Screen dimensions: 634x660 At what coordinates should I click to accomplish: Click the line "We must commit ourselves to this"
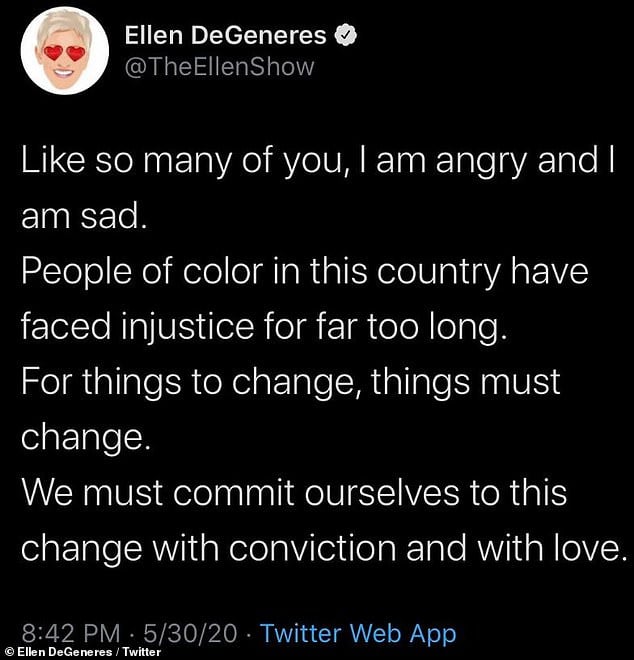tap(294, 493)
